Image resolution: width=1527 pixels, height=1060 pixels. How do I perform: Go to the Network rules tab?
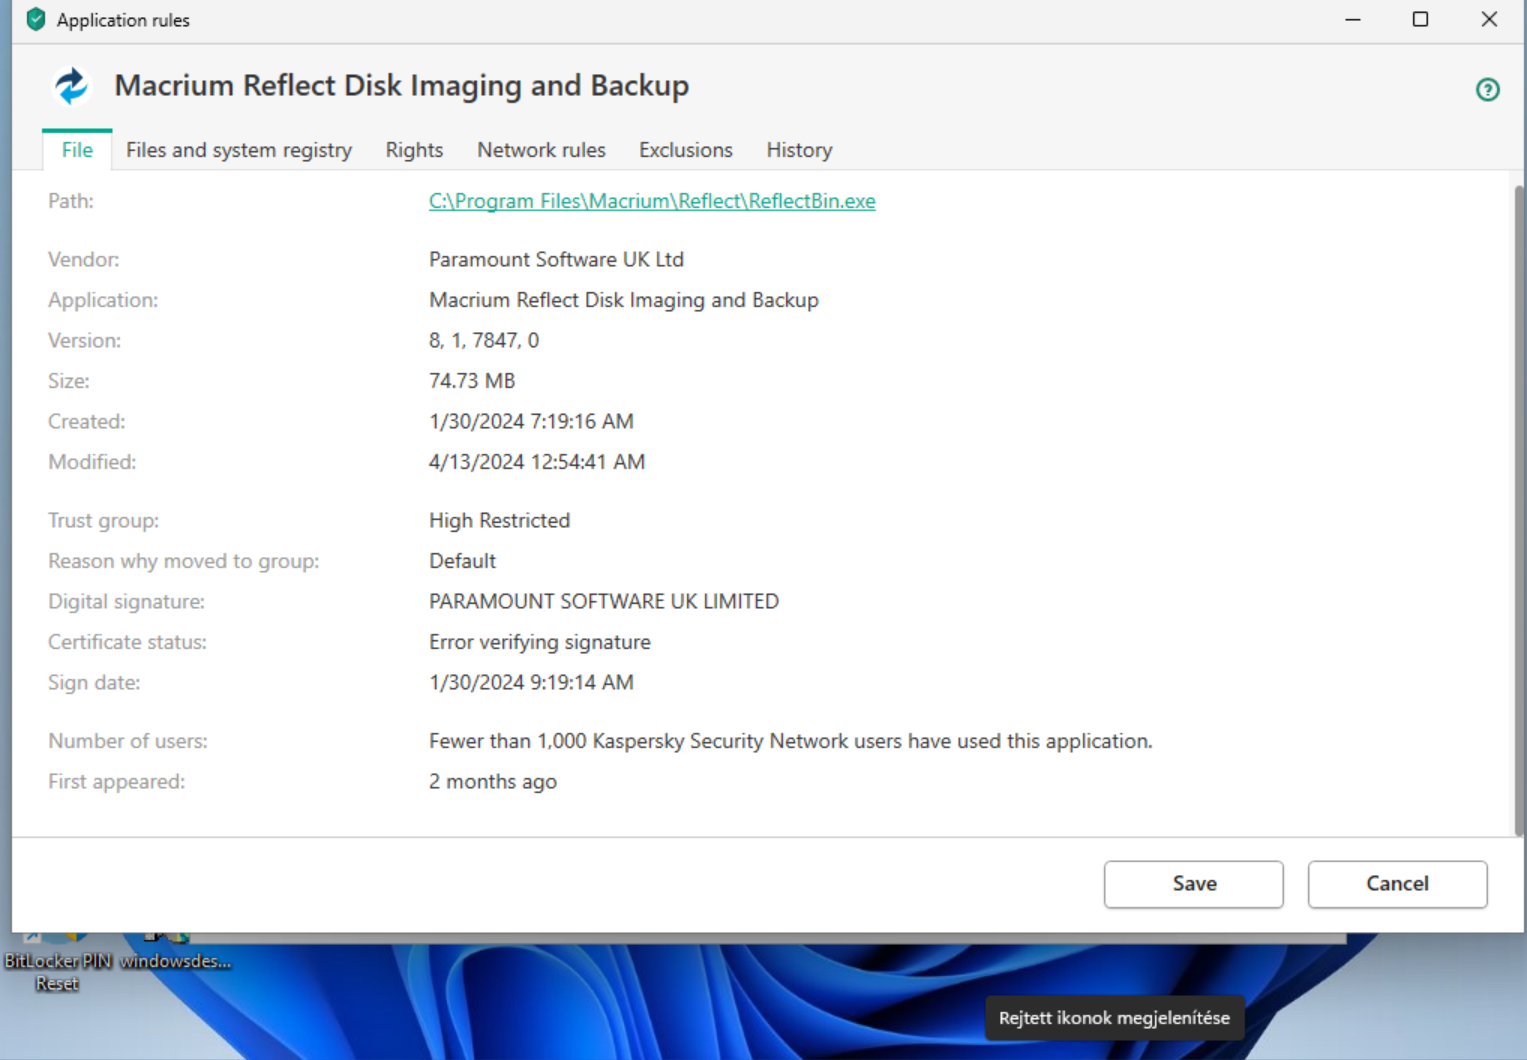[x=541, y=150]
